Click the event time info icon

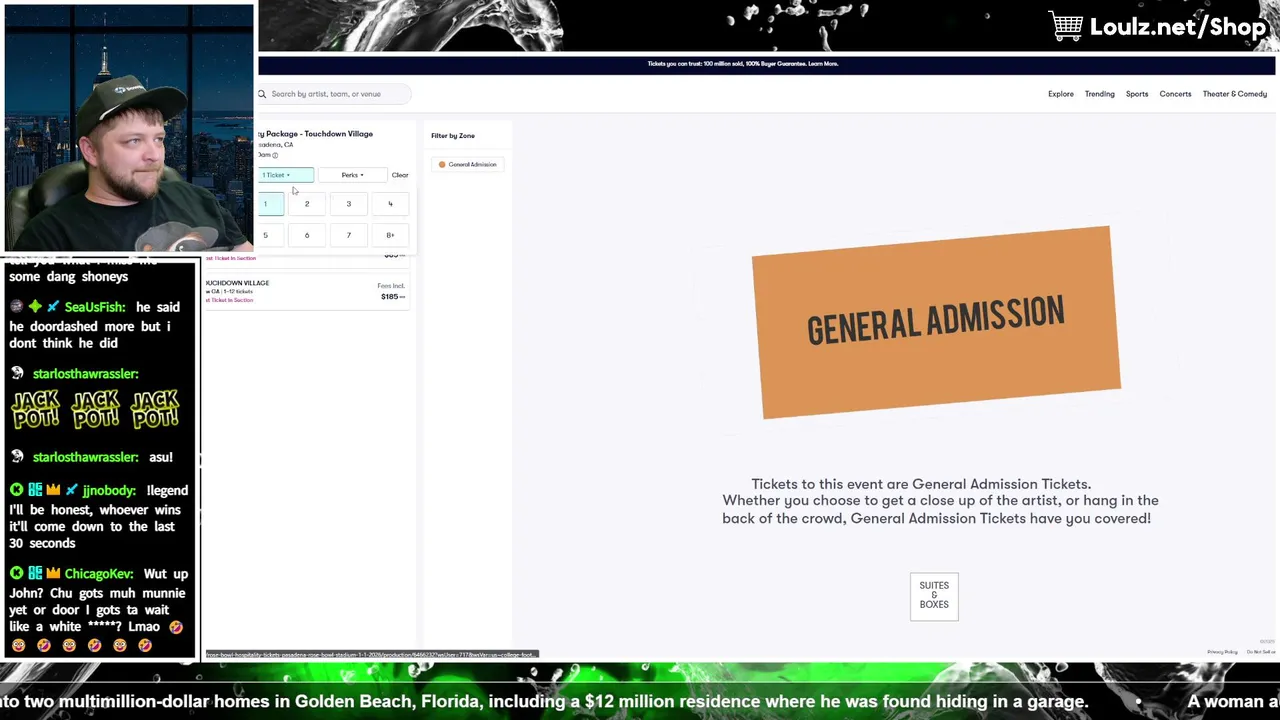275,155
